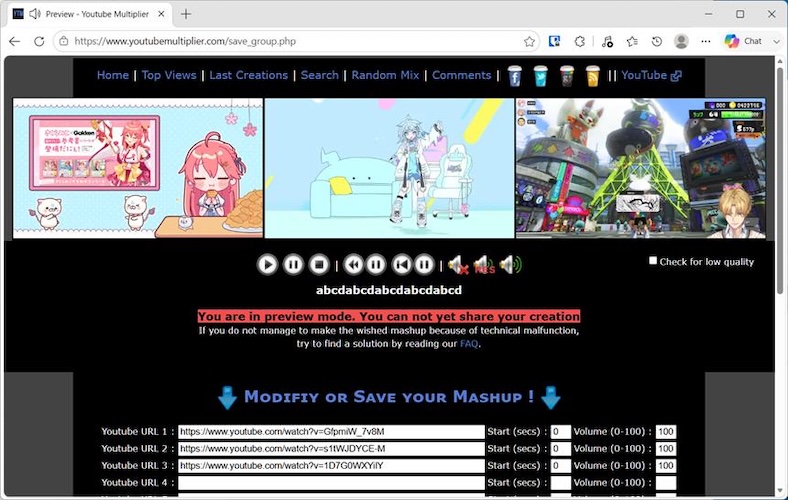Open the external YouTube link
This screenshot has width=788, height=500.
point(651,75)
